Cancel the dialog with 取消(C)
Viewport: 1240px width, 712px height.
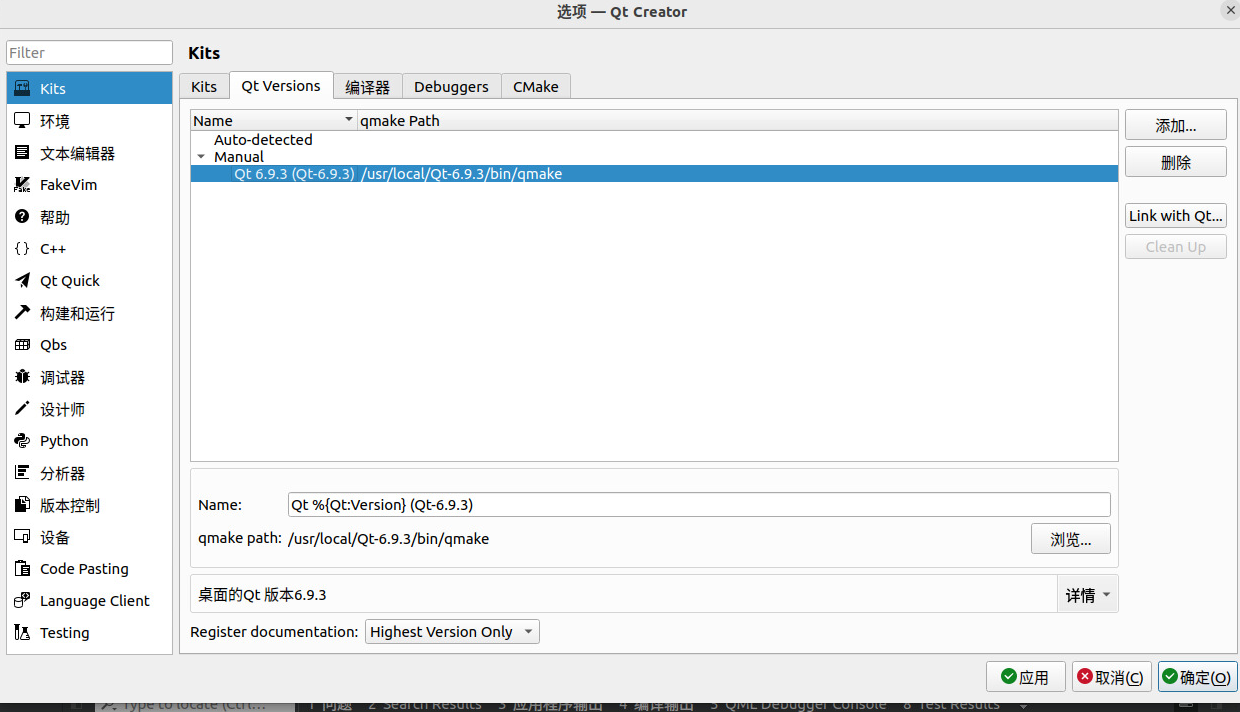[1112, 677]
